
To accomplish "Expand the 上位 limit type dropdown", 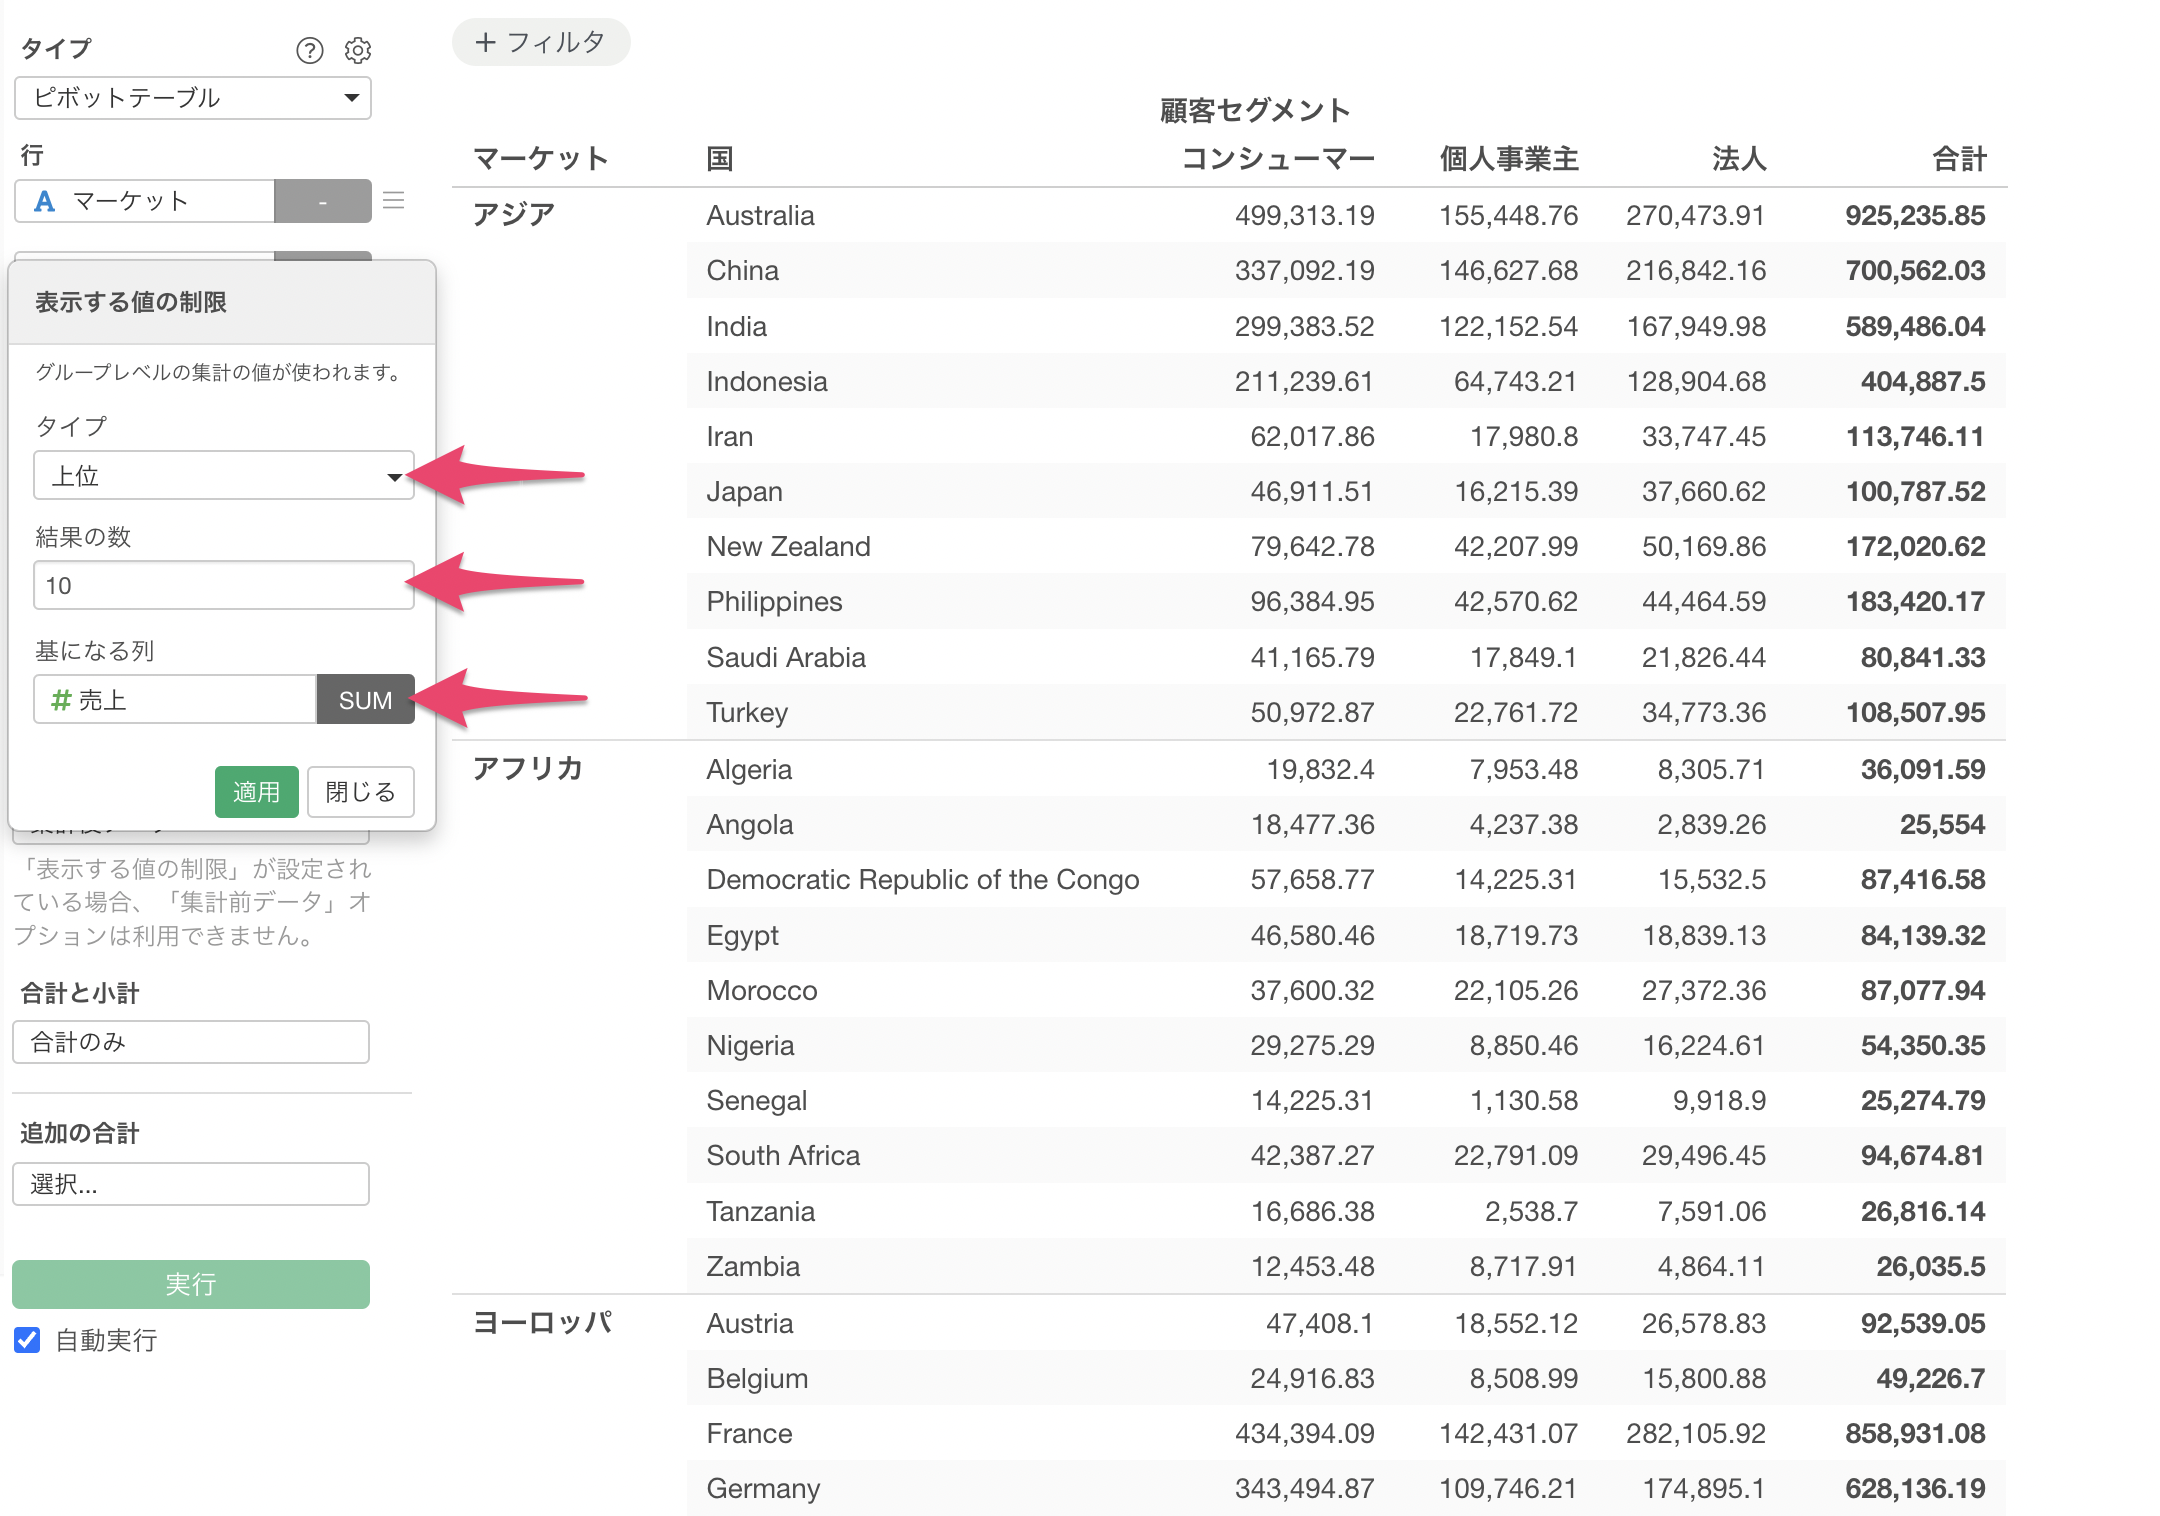I will click(x=223, y=476).
